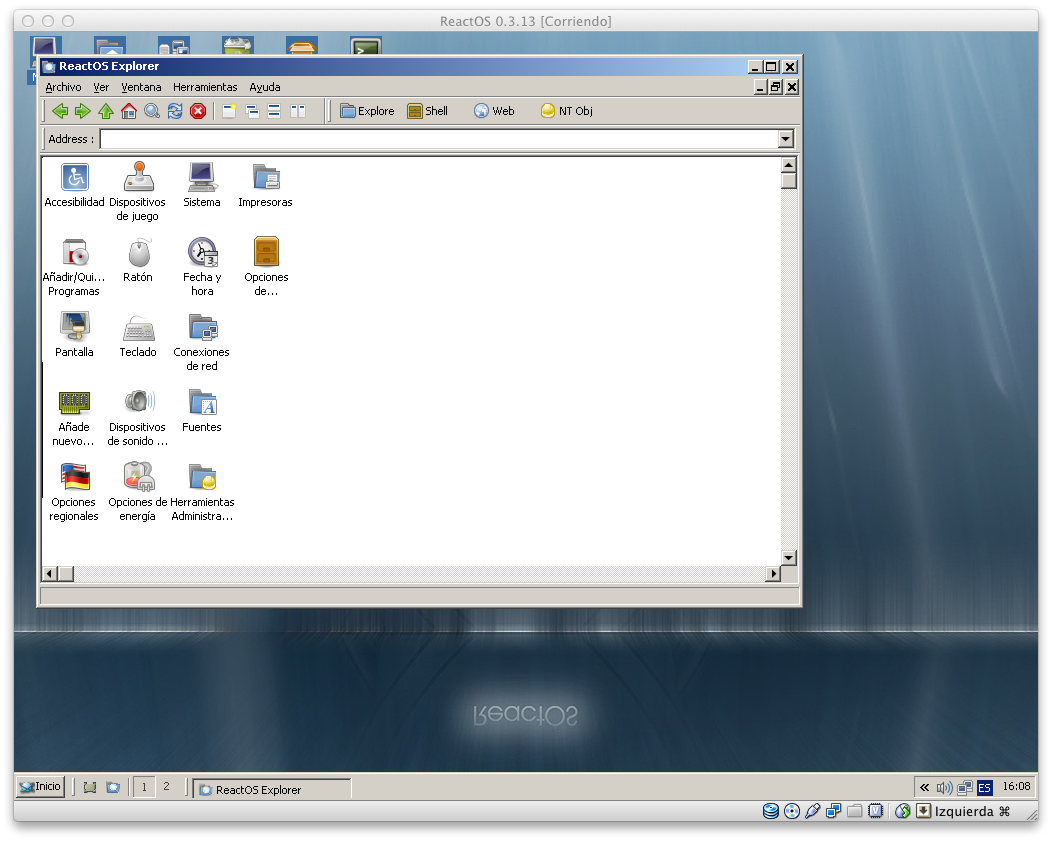Viewport: 1052px width, 841px height.
Task: Click the horizontal scrollbar right arrow
Action: [773, 573]
